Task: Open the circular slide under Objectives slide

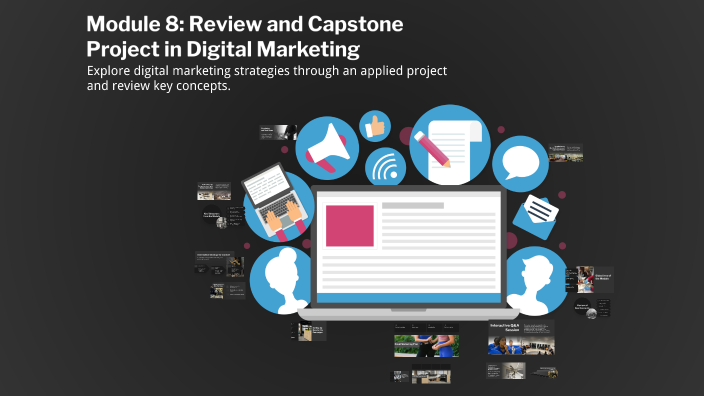Action: tap(592, 308)
